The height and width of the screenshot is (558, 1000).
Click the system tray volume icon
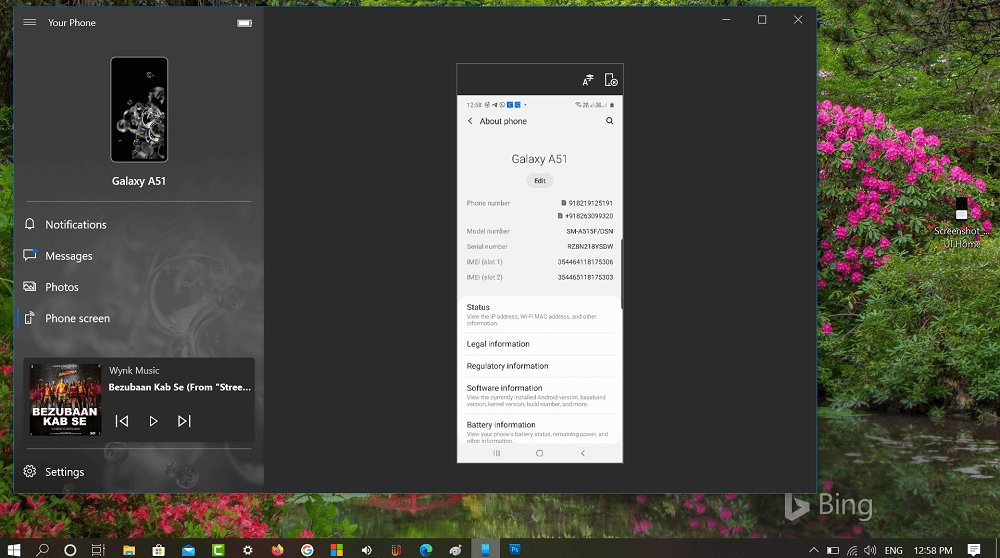coord(870,550)
